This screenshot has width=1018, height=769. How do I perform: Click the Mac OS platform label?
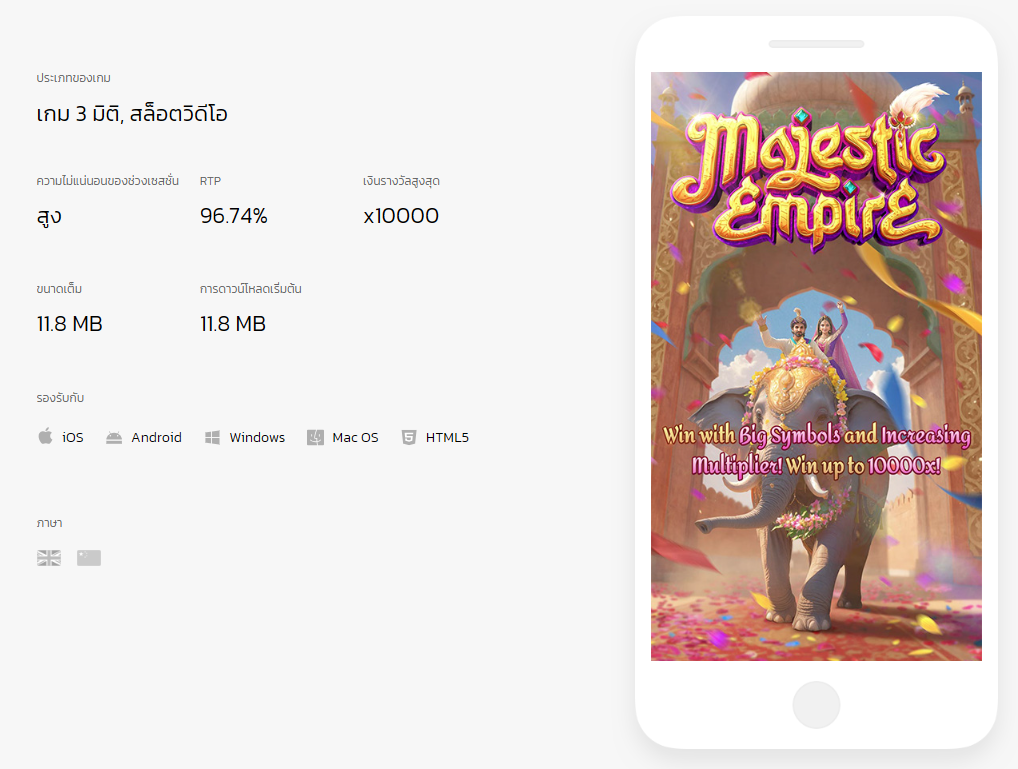[355, 438]
